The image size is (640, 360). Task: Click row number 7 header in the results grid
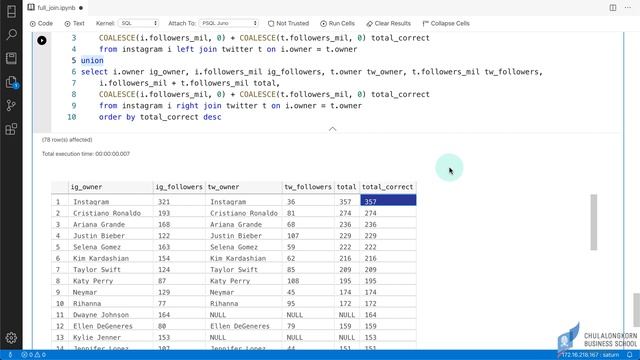(60, 269)
